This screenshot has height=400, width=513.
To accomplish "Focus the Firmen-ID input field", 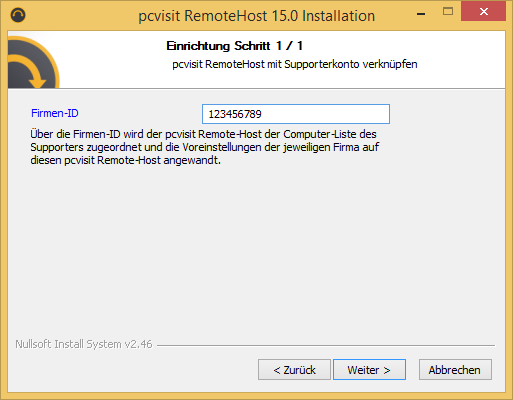I will [x=296, y=114].
